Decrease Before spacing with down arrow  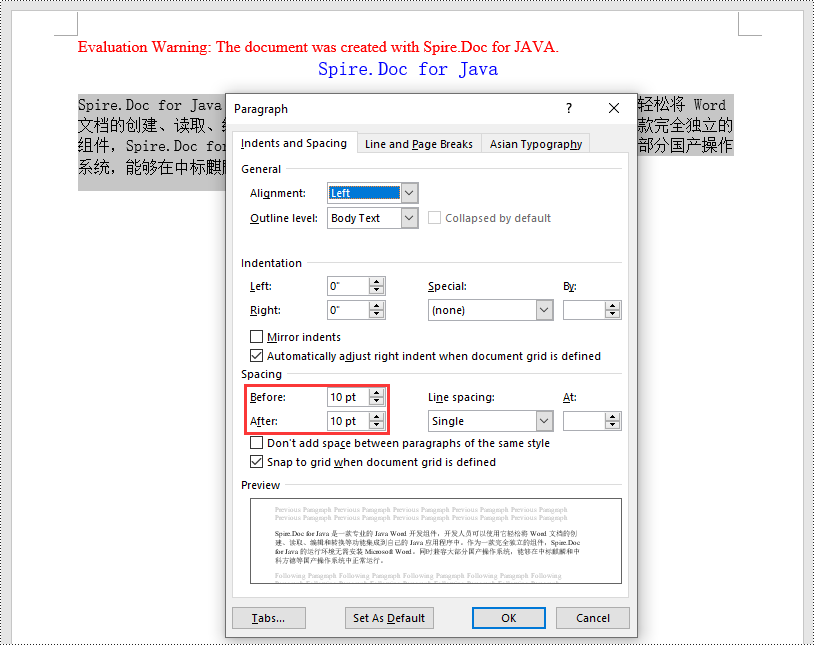point(376,401)
